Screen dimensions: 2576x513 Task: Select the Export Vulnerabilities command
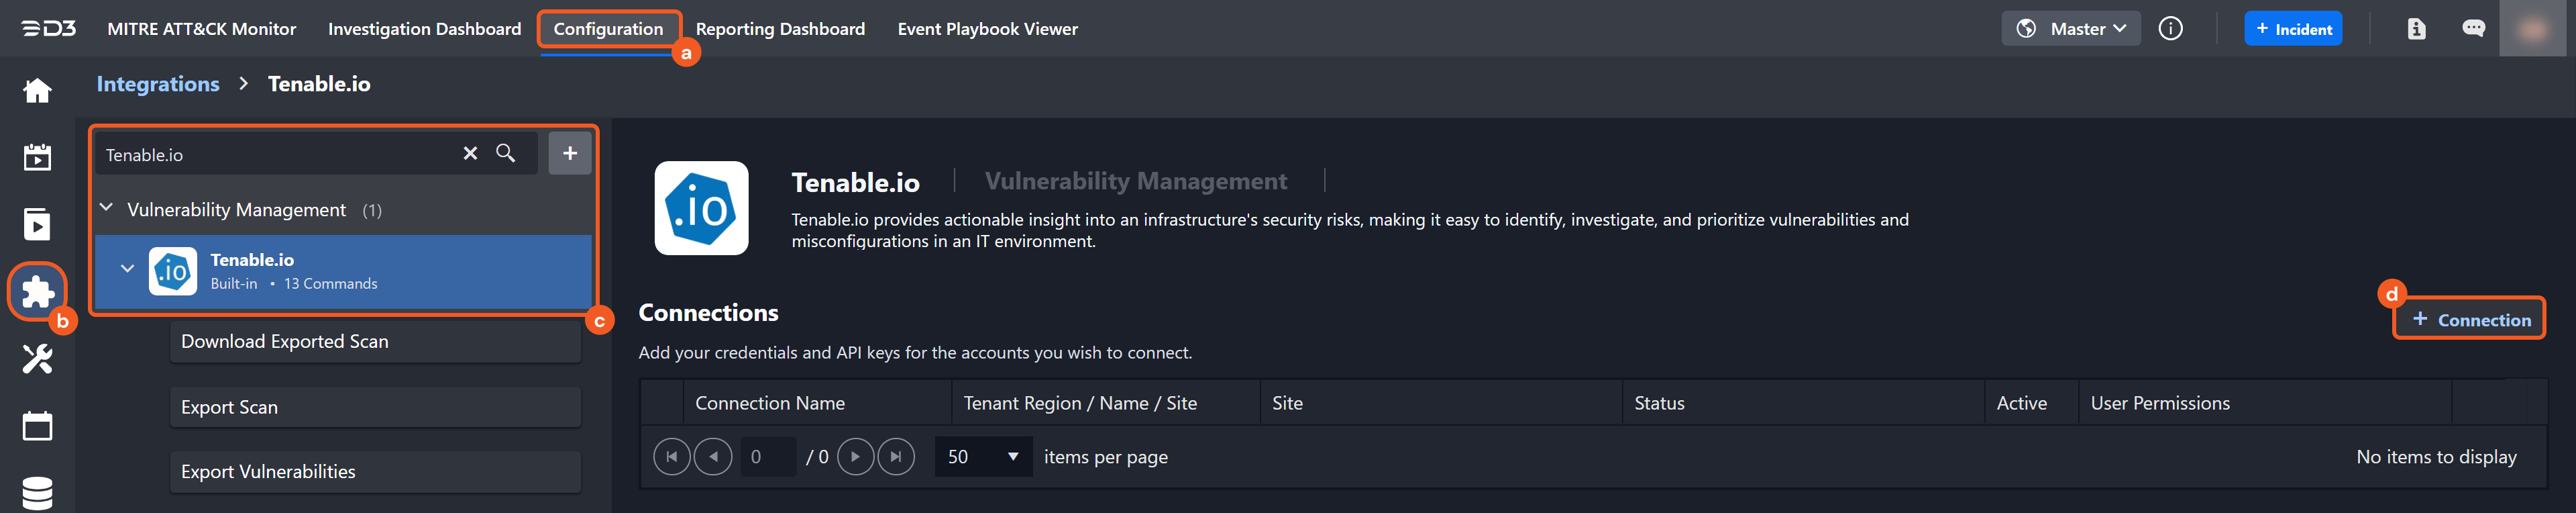coord(375,472)
